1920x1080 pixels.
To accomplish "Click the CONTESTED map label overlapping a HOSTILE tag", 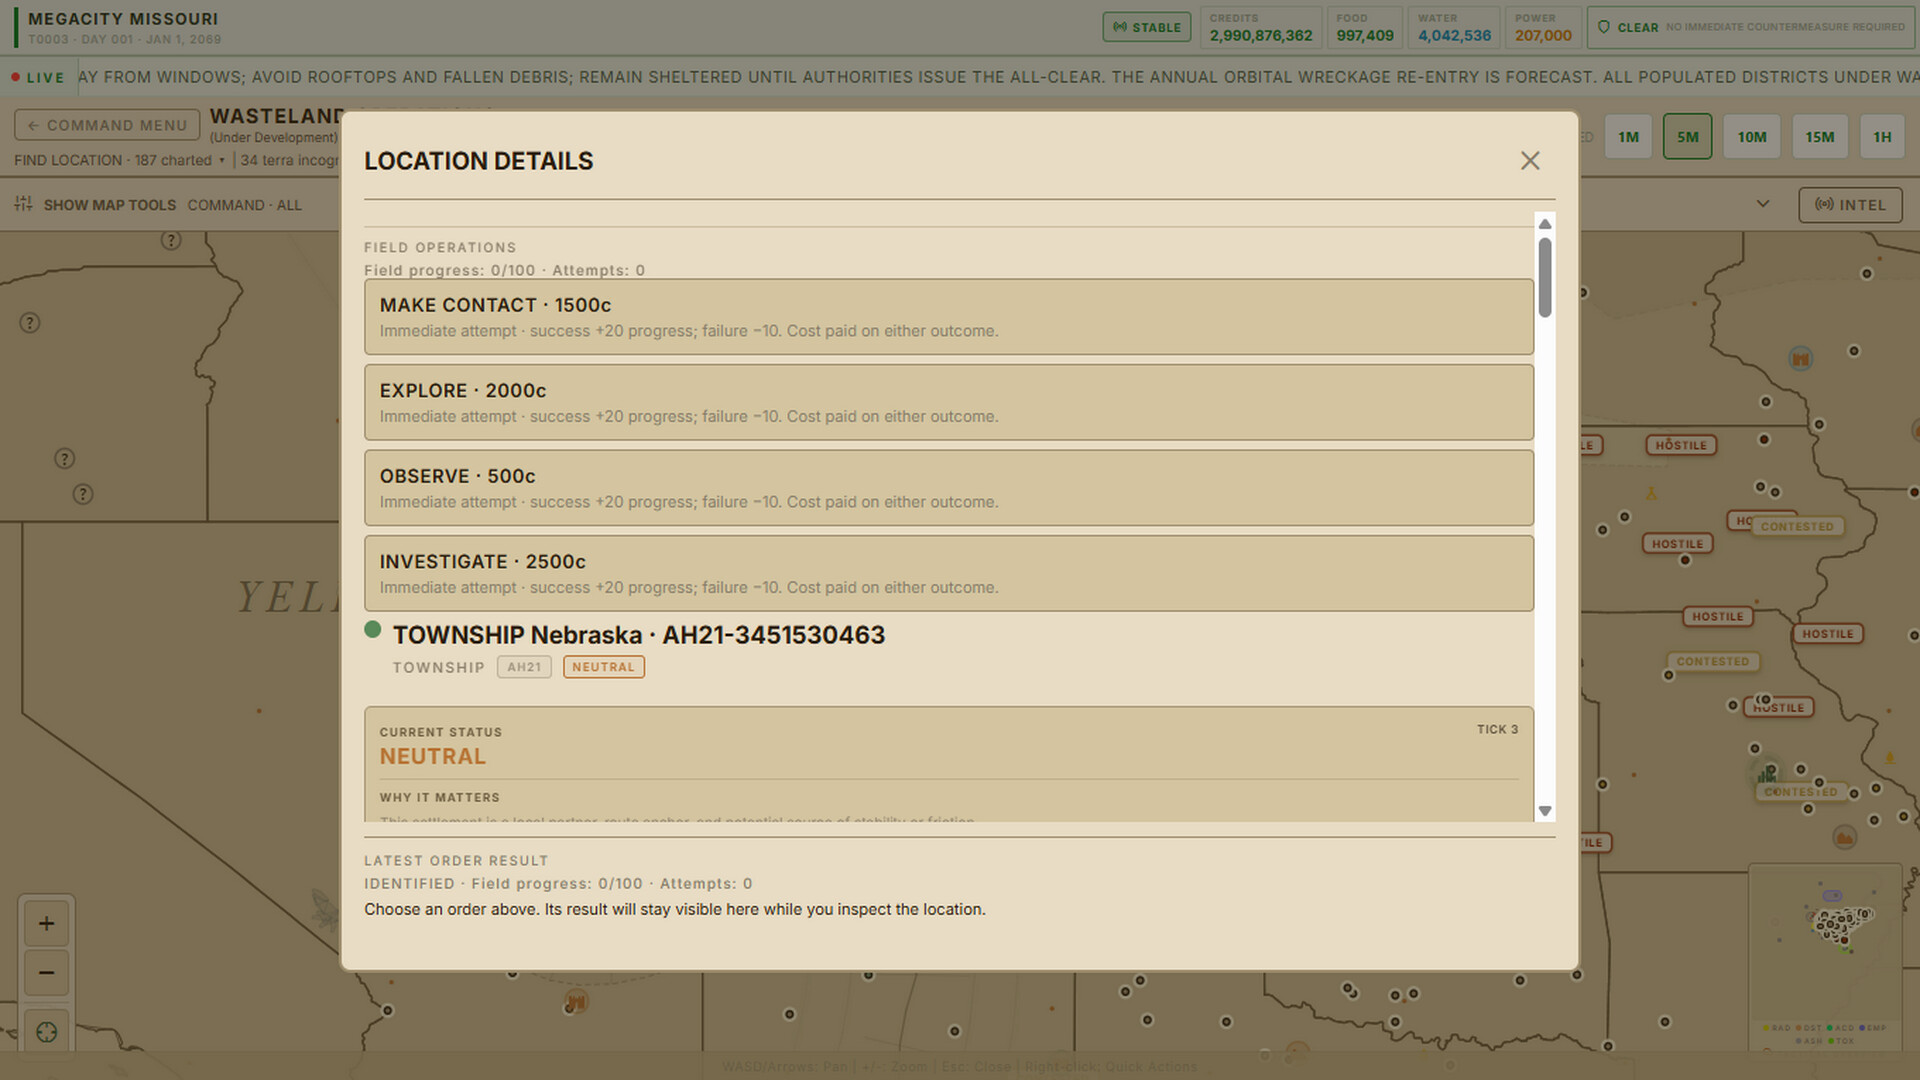I will pos(1797,527).
